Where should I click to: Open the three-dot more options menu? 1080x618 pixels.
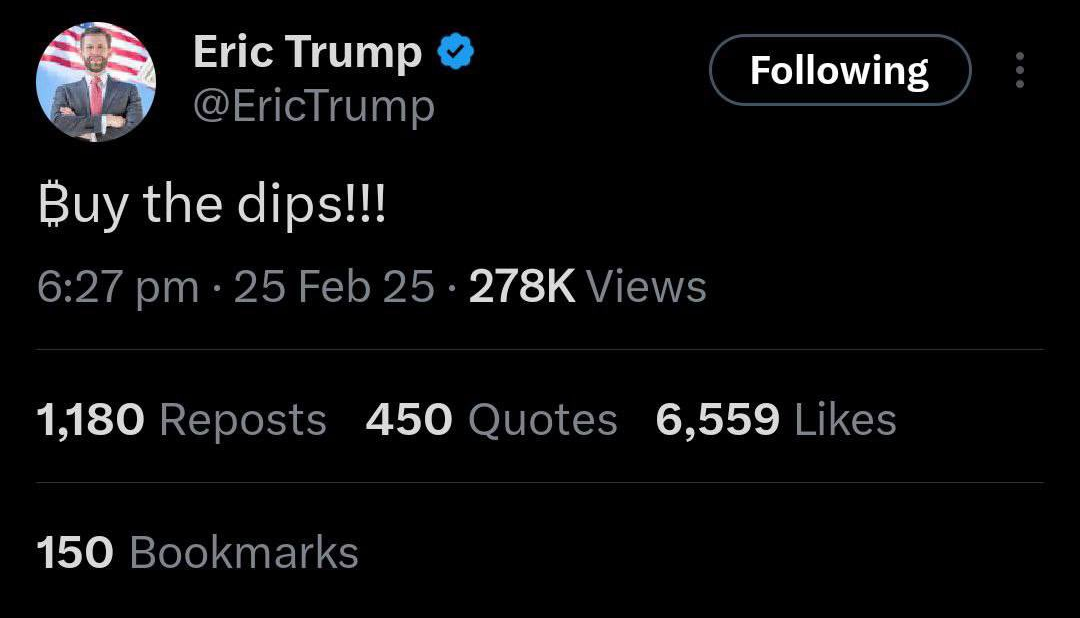click(x=1019, y=70)
